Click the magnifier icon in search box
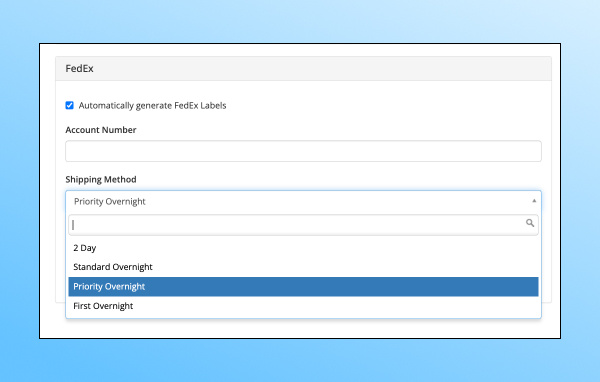600x382 pixels. [x=530, y=223]
